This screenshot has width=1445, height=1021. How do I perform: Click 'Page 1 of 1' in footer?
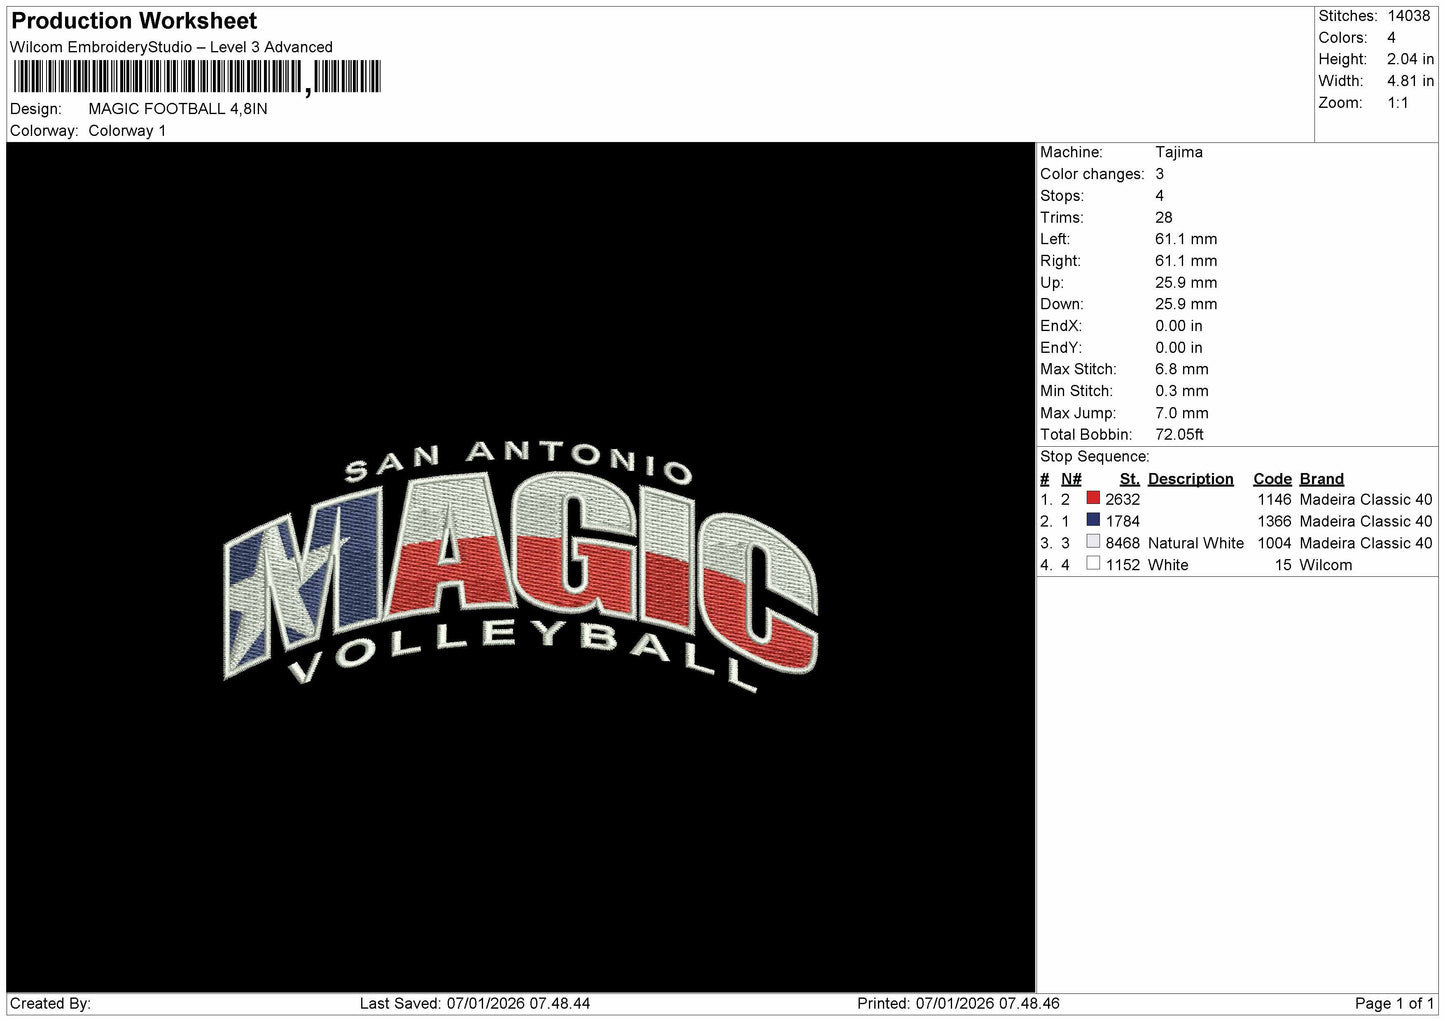pyautogui.click(x=1395, y=1004)
